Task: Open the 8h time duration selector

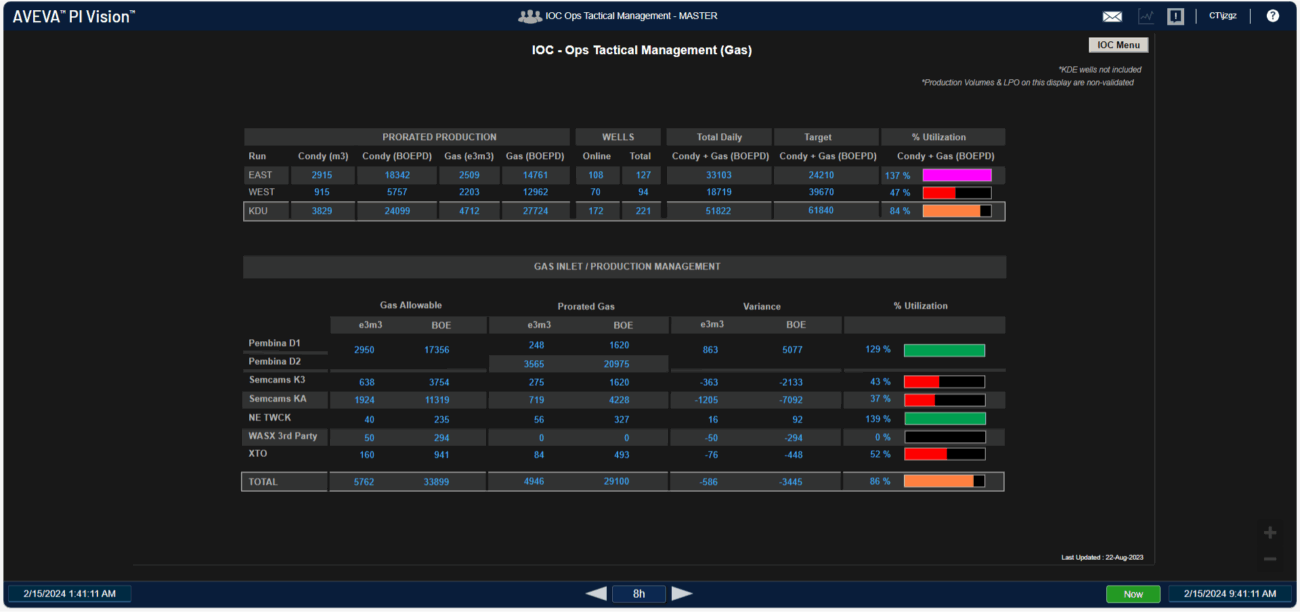Action: tap(639, 594)
